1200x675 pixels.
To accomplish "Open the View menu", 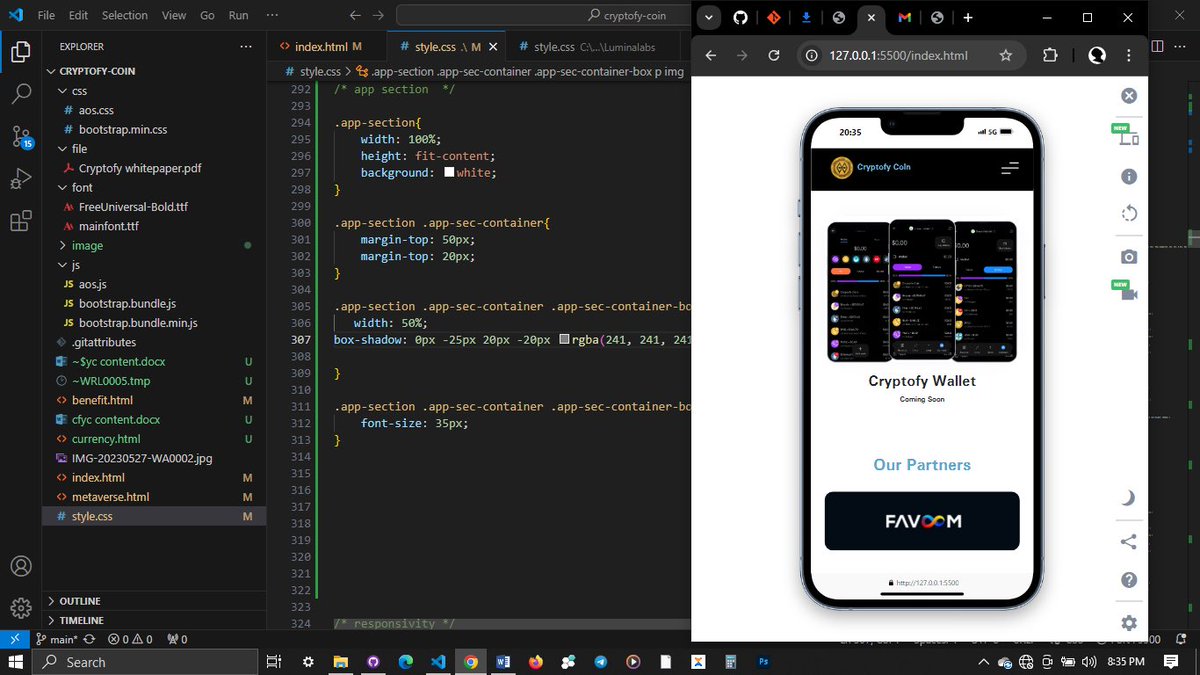I will coord(174,16).
